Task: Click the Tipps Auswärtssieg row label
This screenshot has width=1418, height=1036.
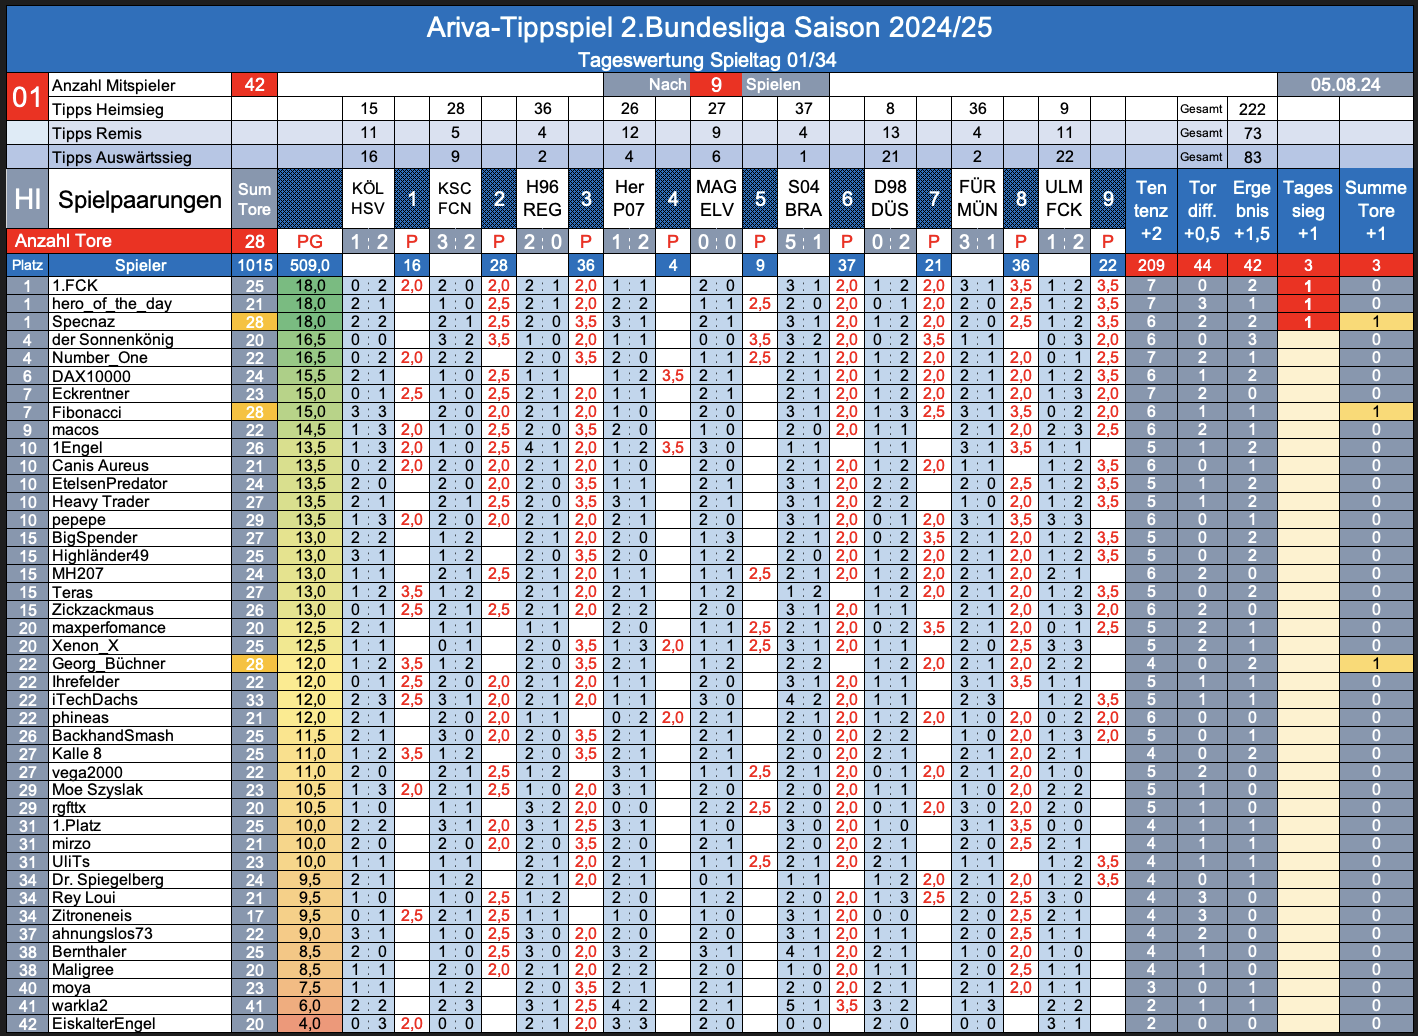Action: click(122, 157)
